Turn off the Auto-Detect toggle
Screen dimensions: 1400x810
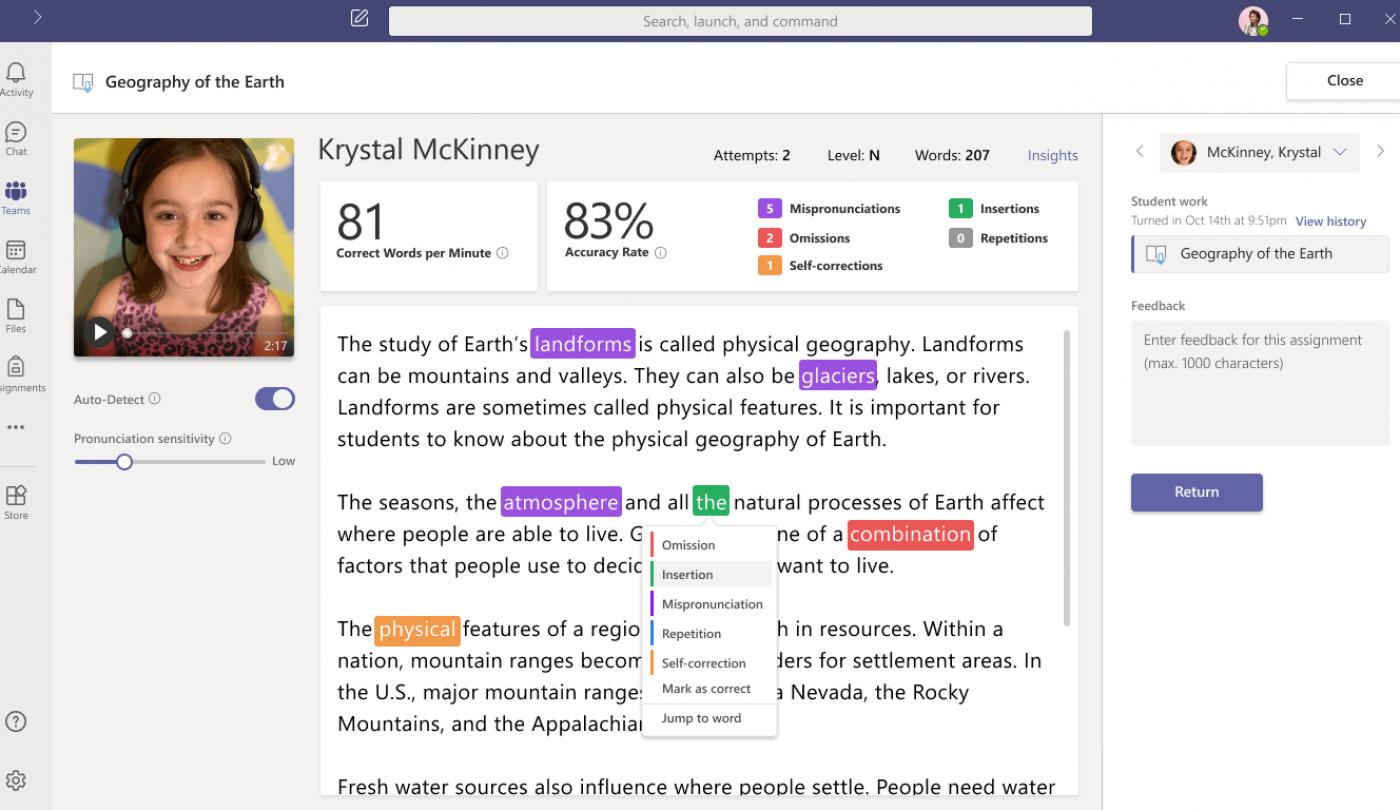click(x=275, y=399)
